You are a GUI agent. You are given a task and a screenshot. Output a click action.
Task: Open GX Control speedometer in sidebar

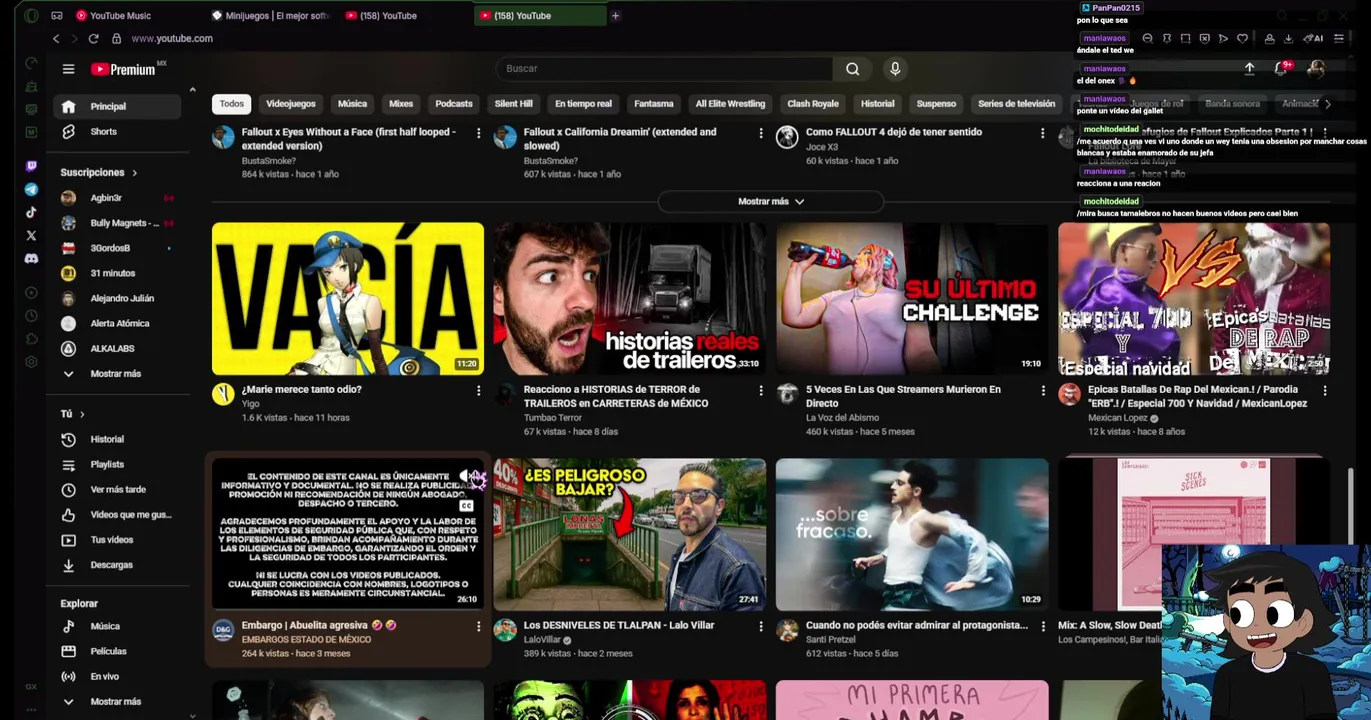point(31,63)
